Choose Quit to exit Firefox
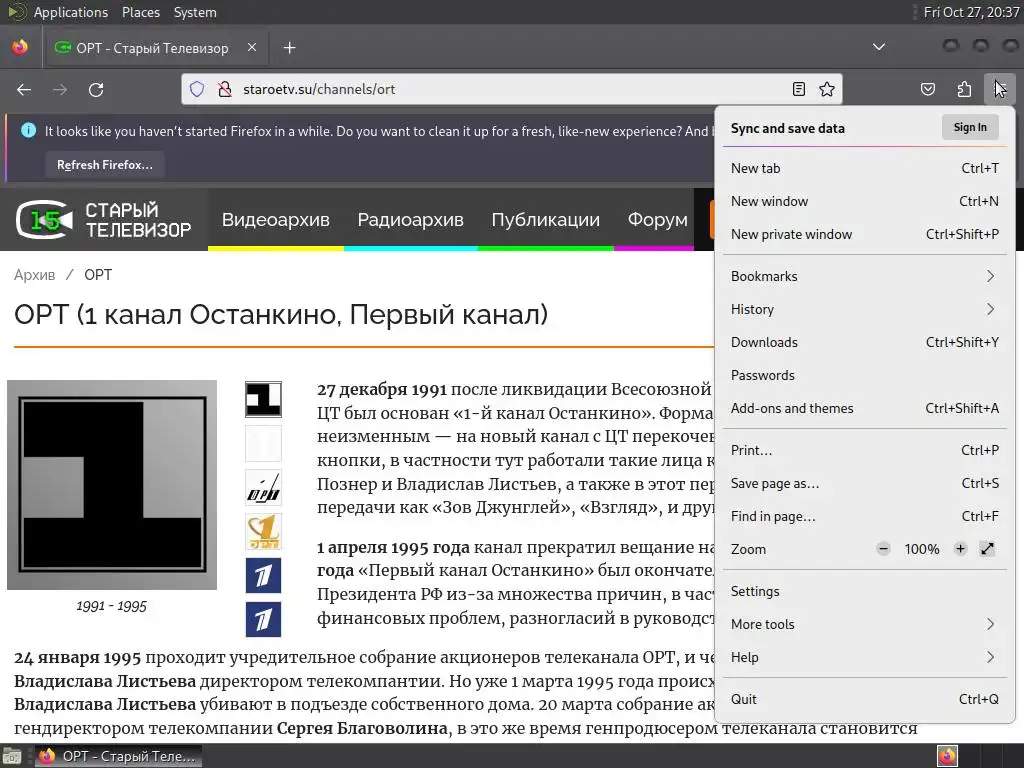 point(865,699)
